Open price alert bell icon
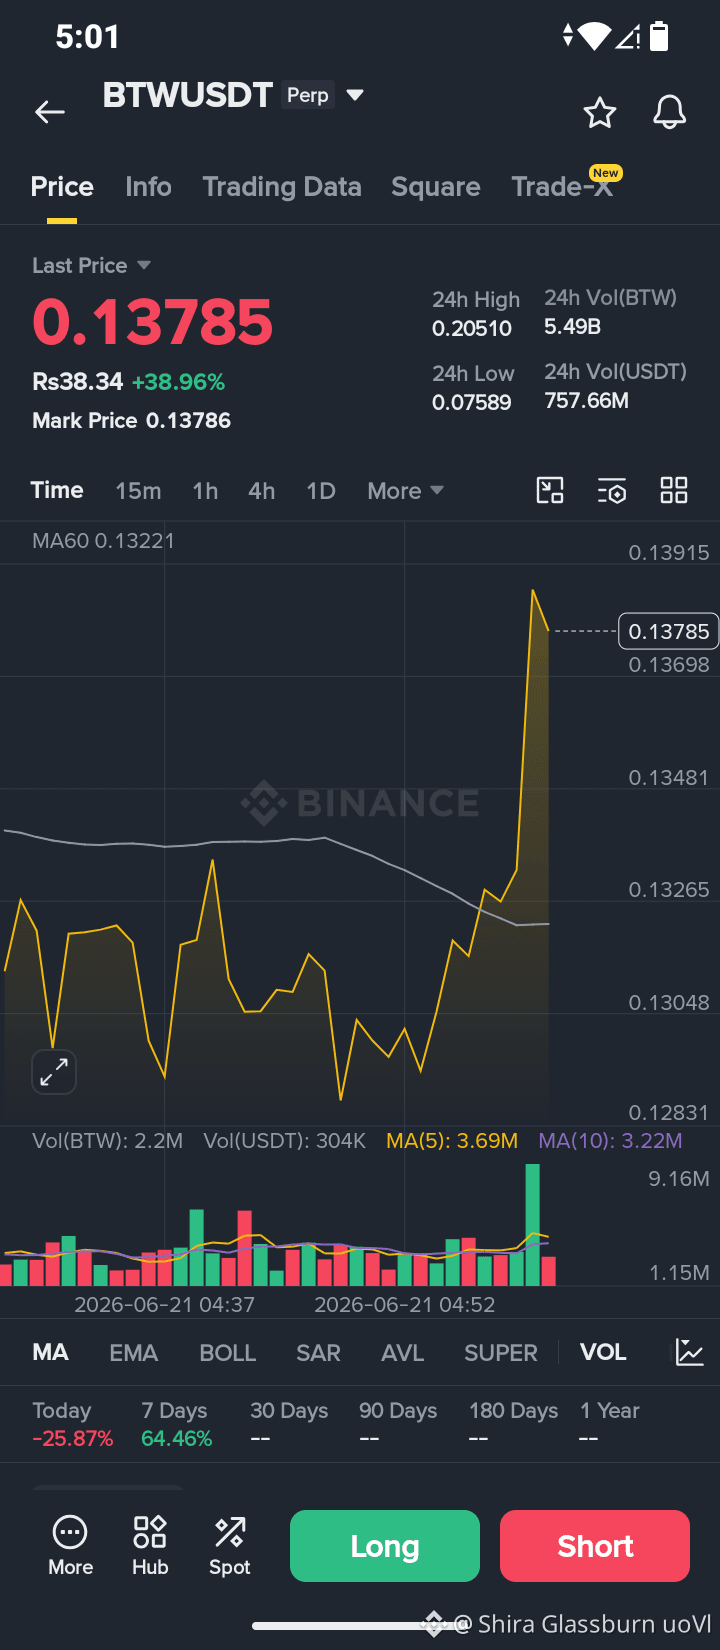Screen dimensions: 720x1650 (x=669, y=112)
